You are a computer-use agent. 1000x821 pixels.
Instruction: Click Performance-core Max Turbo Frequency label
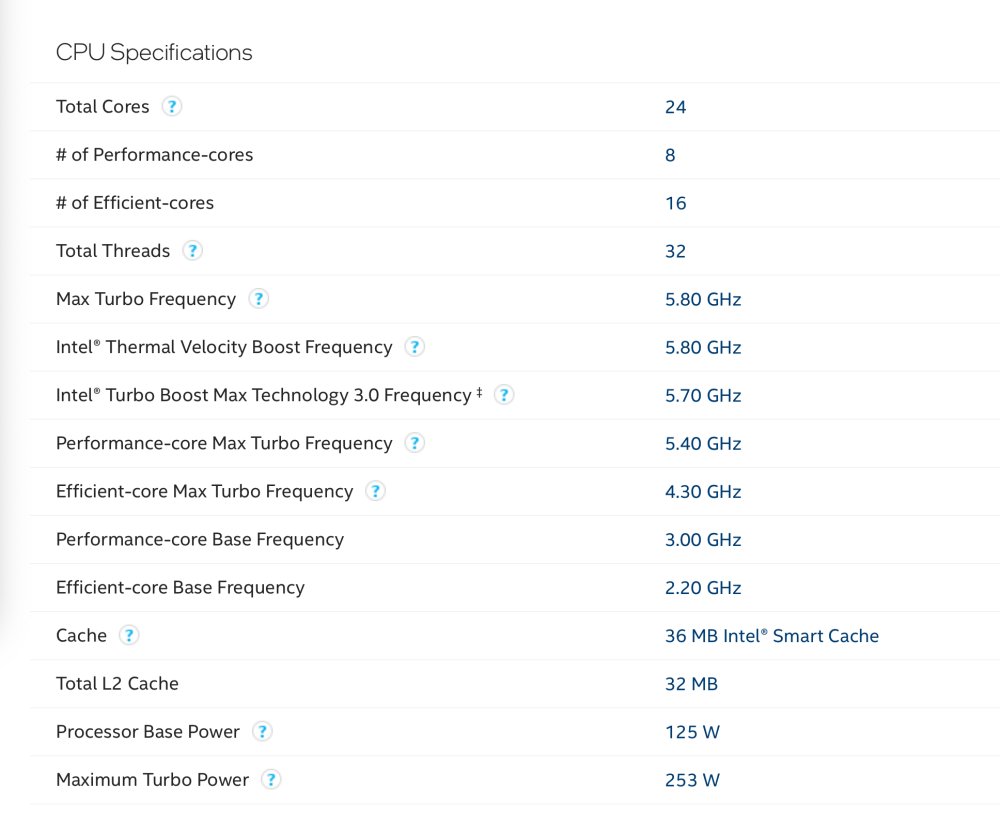tap(224, 443)
